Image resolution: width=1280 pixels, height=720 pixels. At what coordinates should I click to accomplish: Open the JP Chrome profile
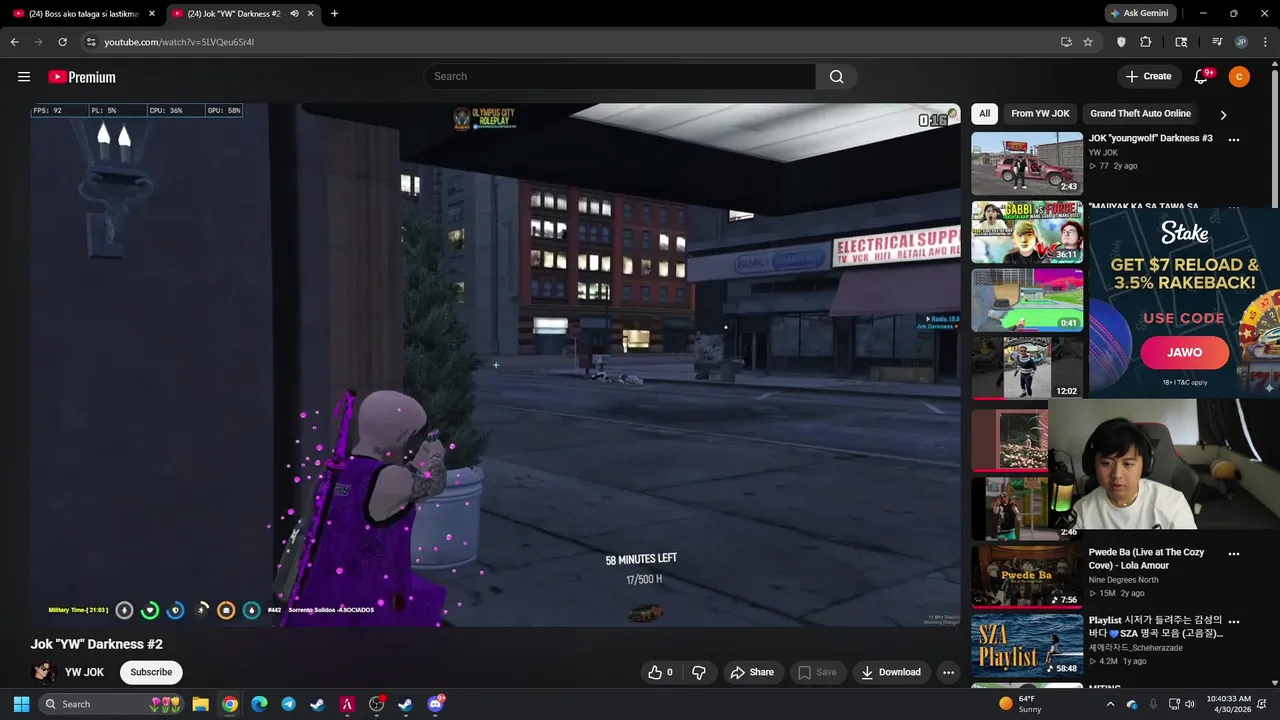coord(1241,42)
